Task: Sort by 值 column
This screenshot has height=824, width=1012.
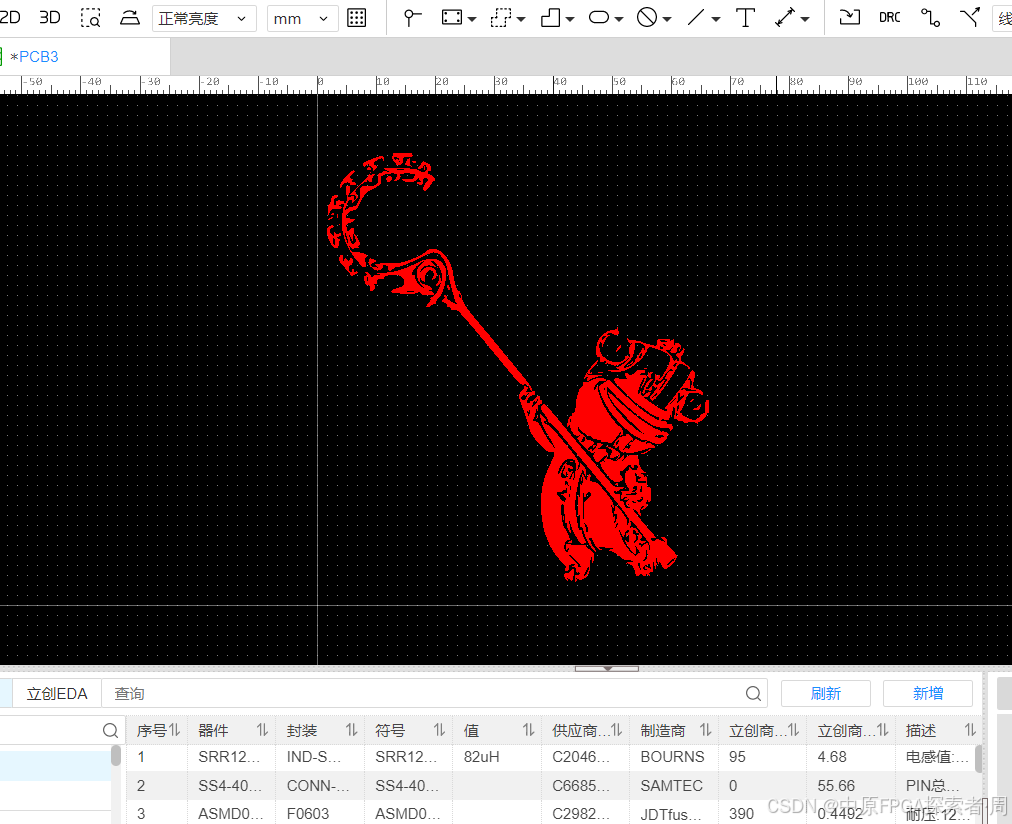Action: click(529, 730)
